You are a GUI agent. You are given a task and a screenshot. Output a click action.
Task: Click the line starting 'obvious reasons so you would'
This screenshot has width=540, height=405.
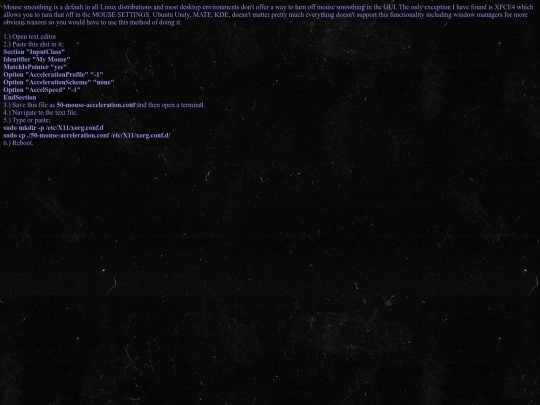click(x=92, y=22)
